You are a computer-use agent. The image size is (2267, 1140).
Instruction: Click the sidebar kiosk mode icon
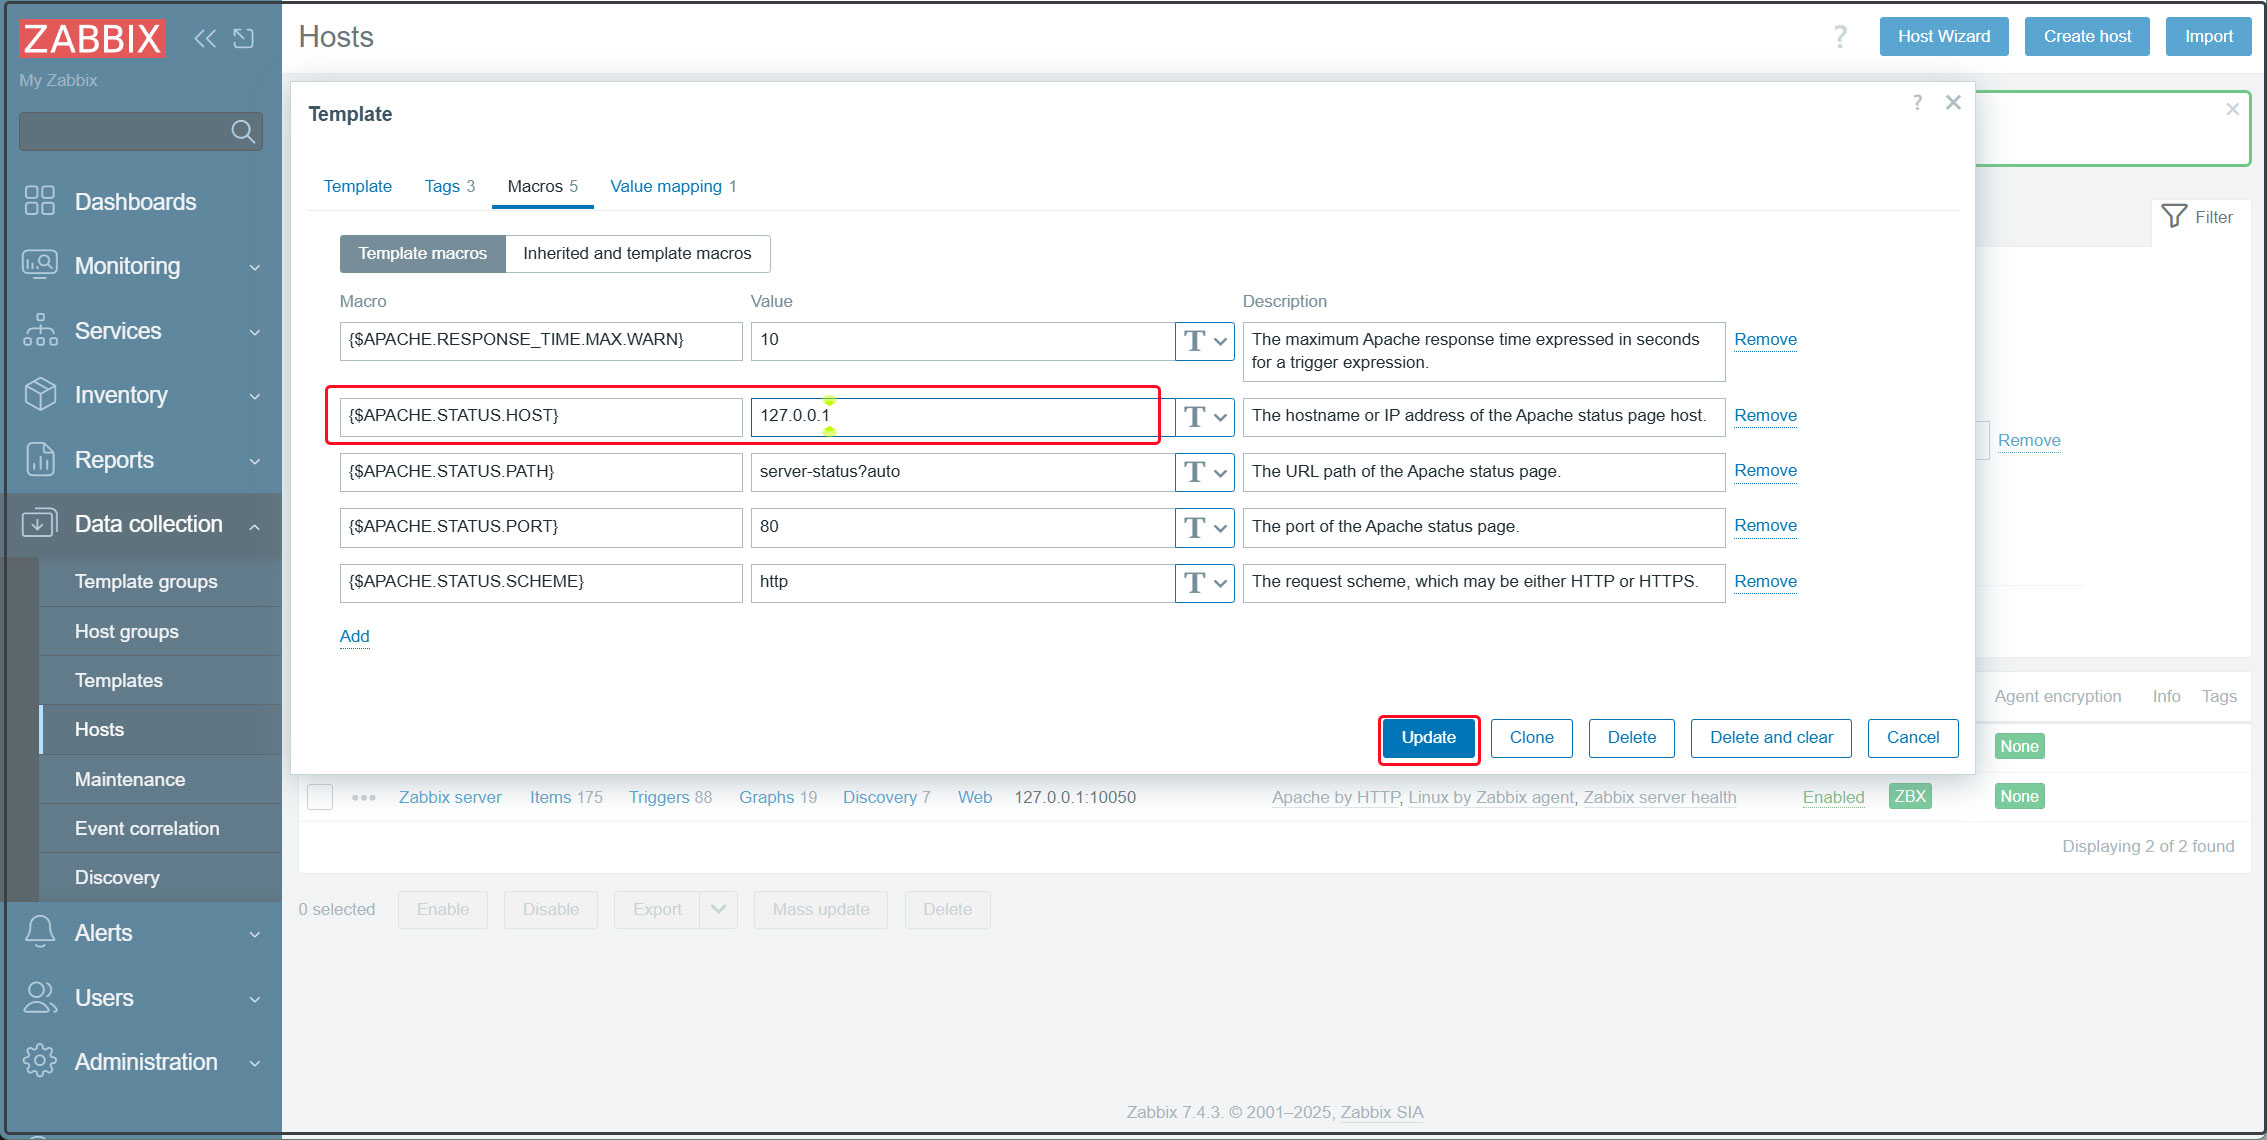[243, 38]
